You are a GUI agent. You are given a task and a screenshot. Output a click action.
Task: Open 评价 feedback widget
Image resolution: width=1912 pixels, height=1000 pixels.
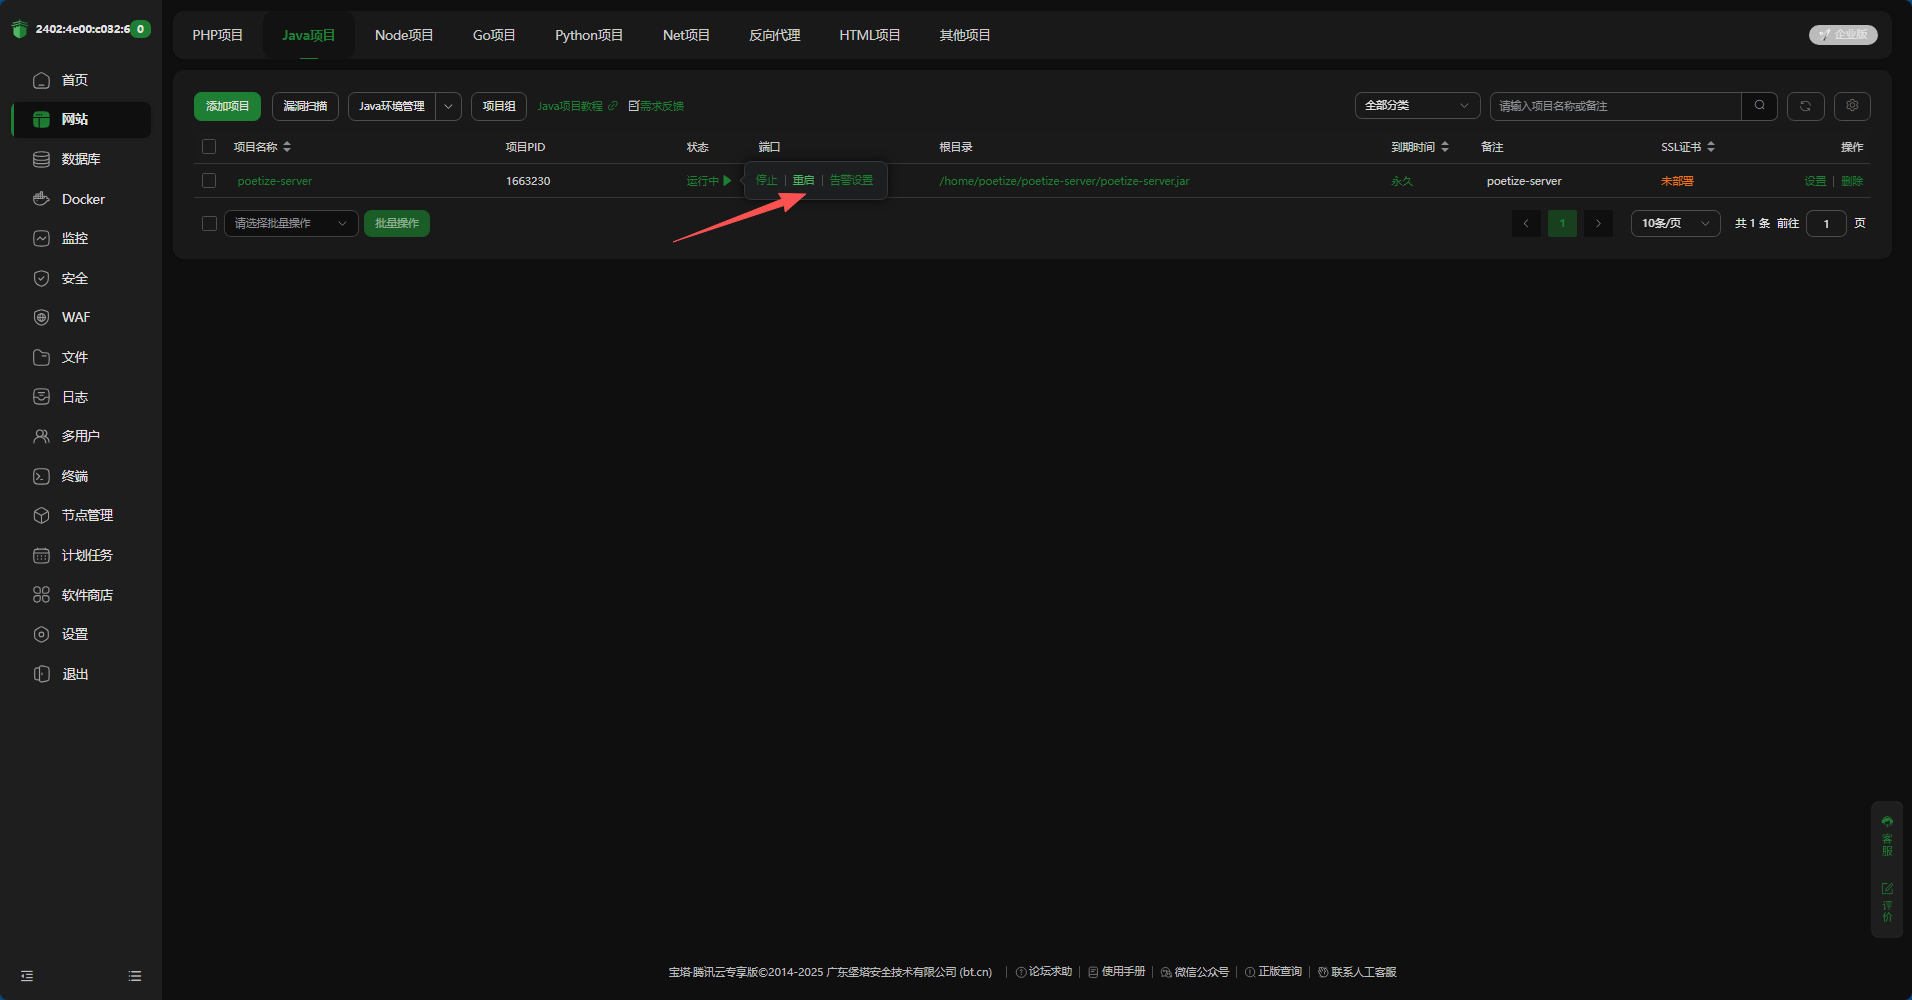(1887, 902)
